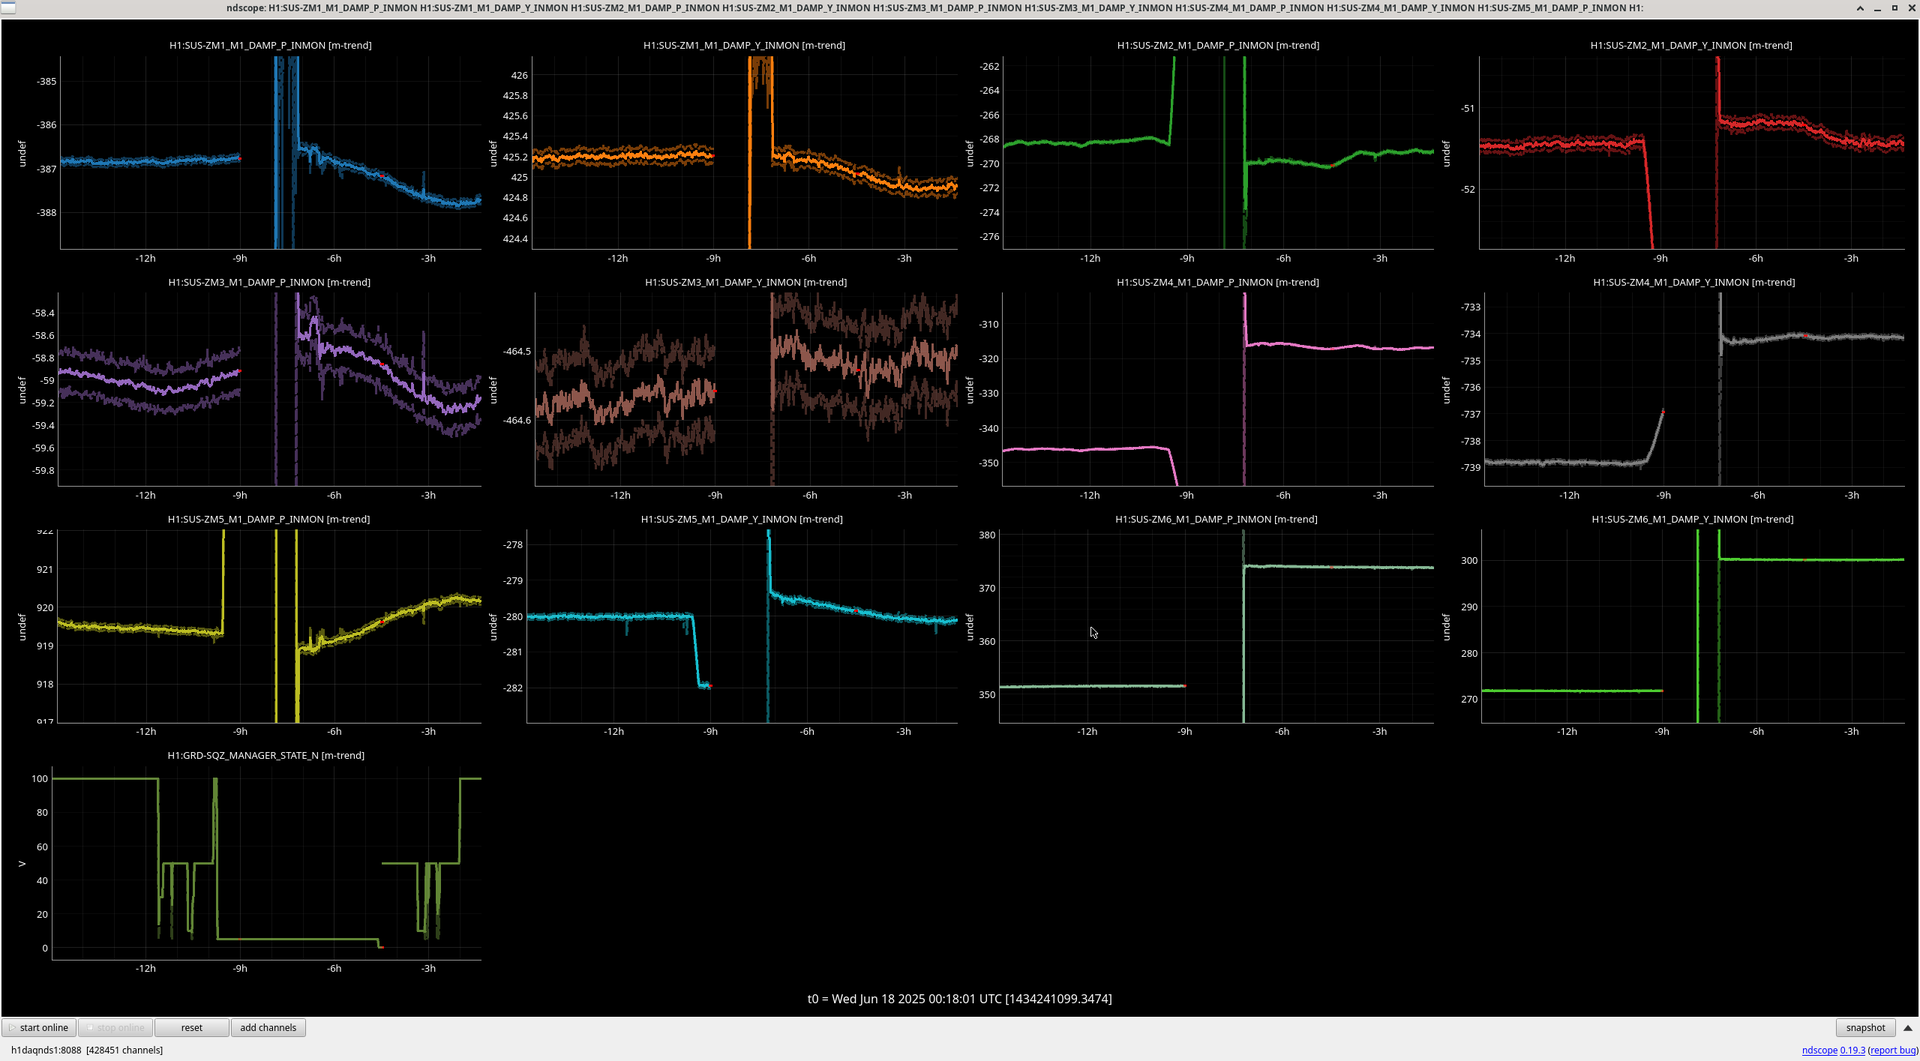
Task: Select the ZM5_M1_DAMP_P_INMON plot title
Action: tap(269, 519)
